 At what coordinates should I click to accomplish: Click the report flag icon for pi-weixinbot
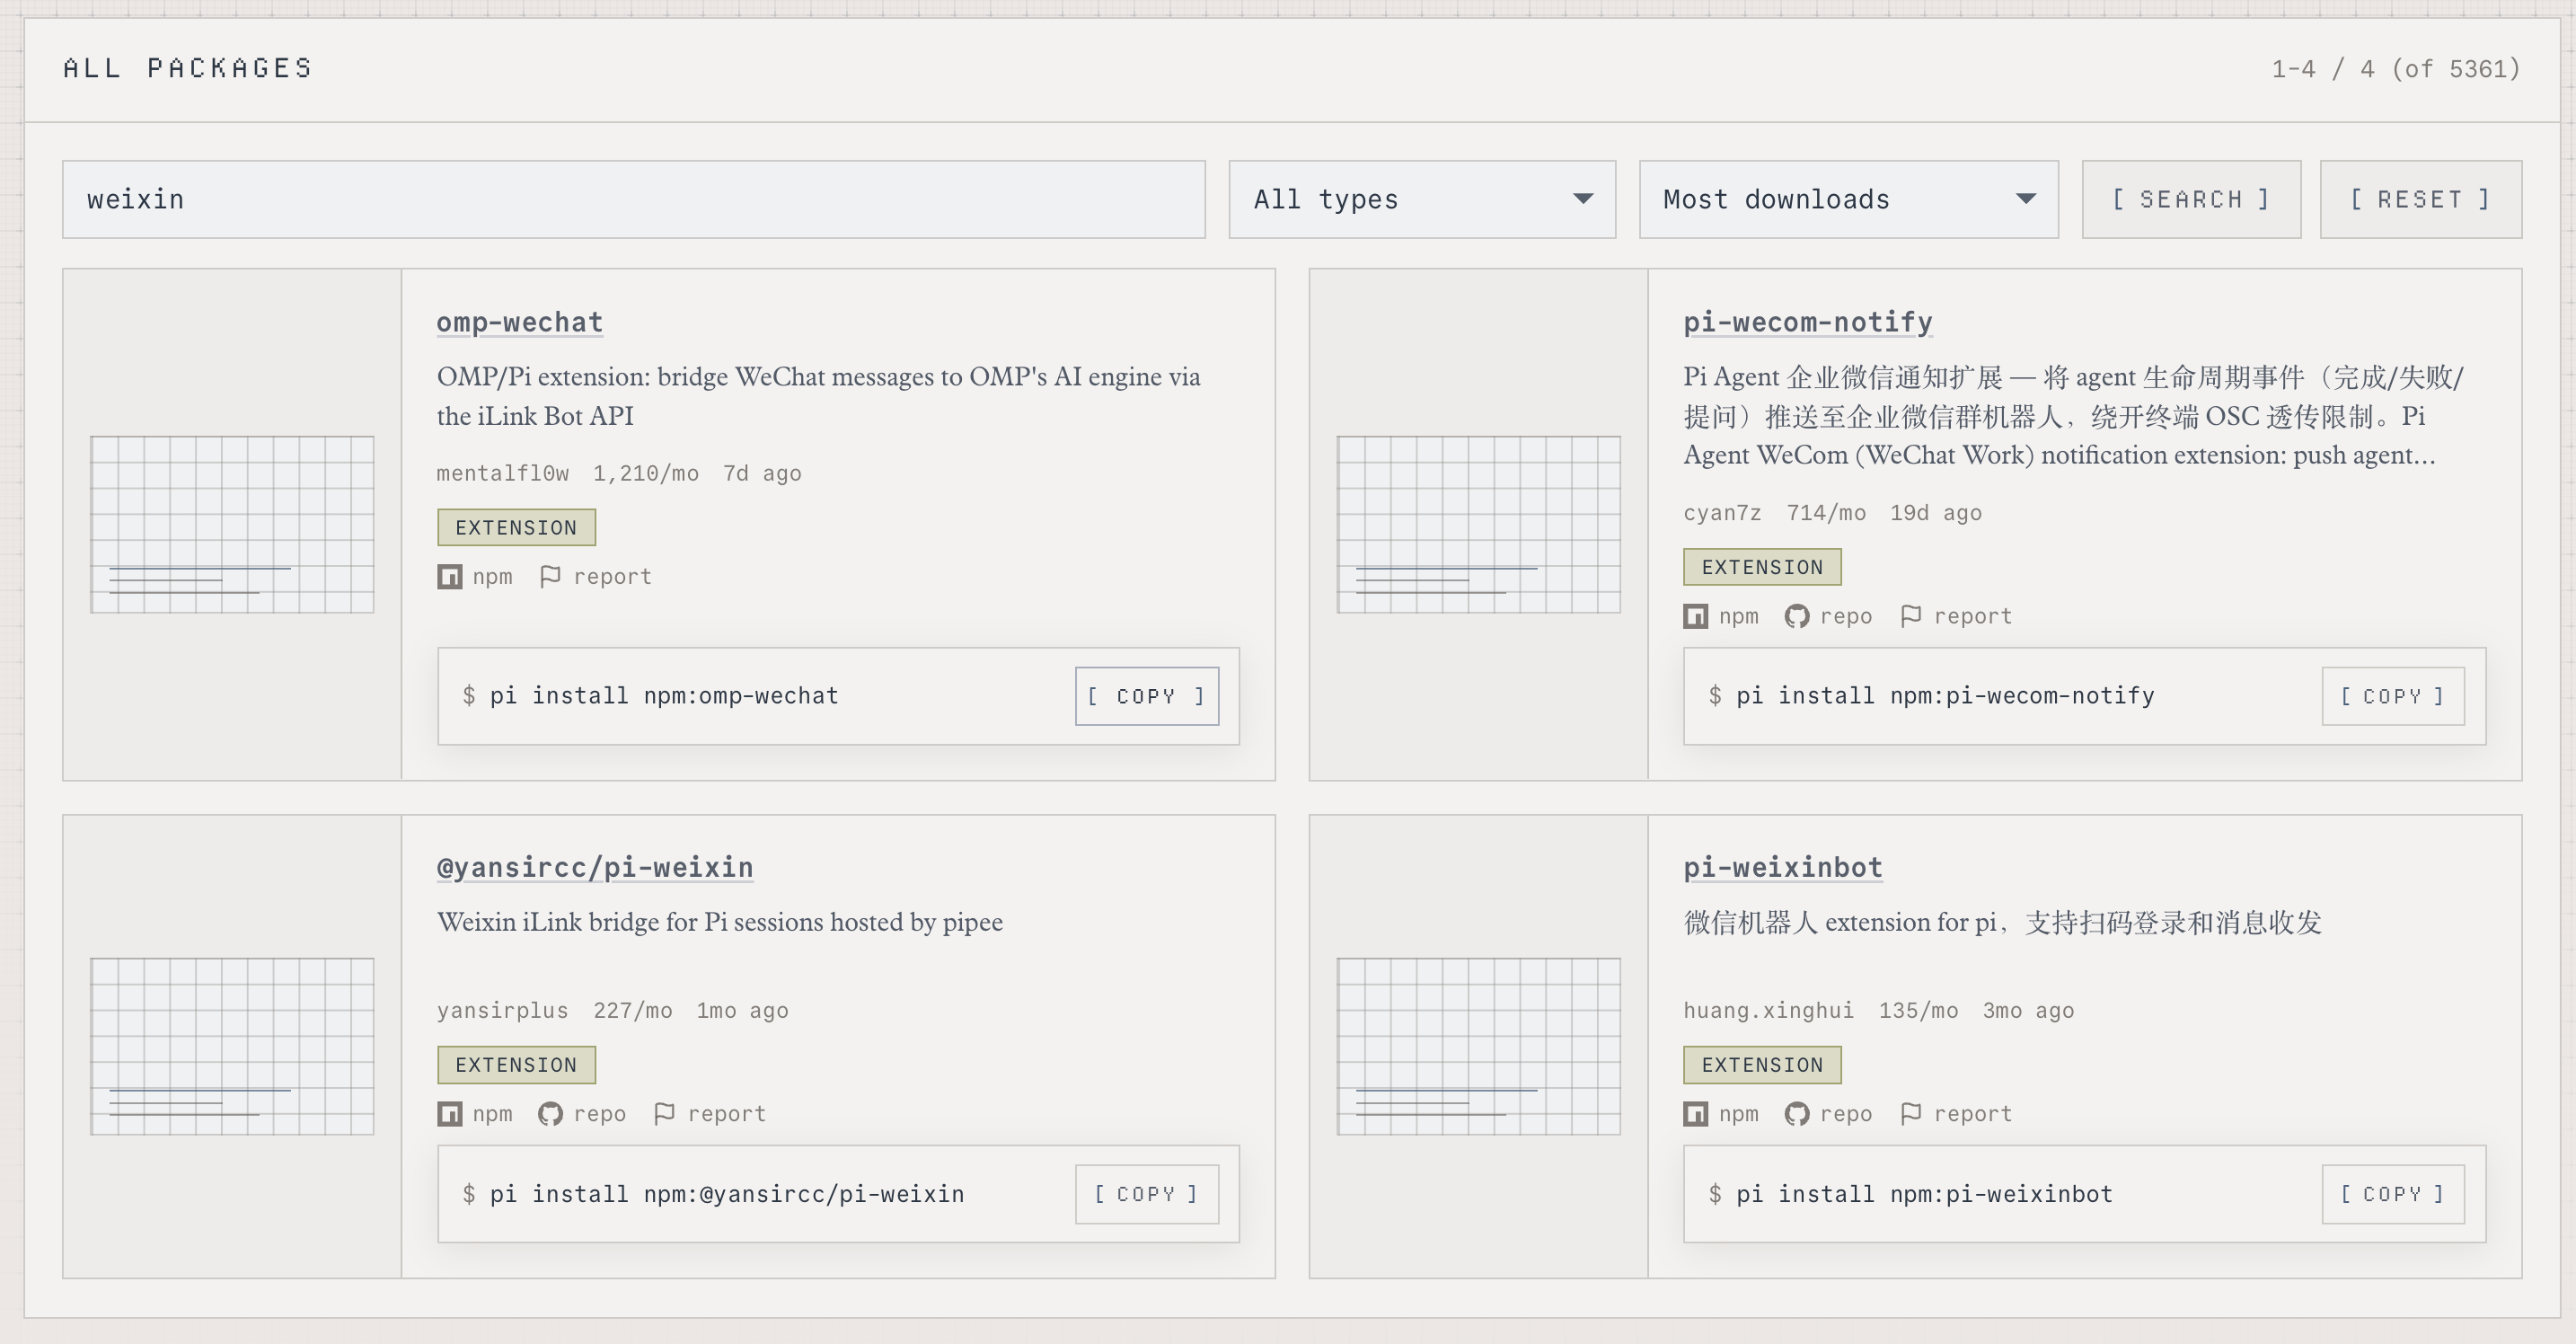coord(1911,1114)
